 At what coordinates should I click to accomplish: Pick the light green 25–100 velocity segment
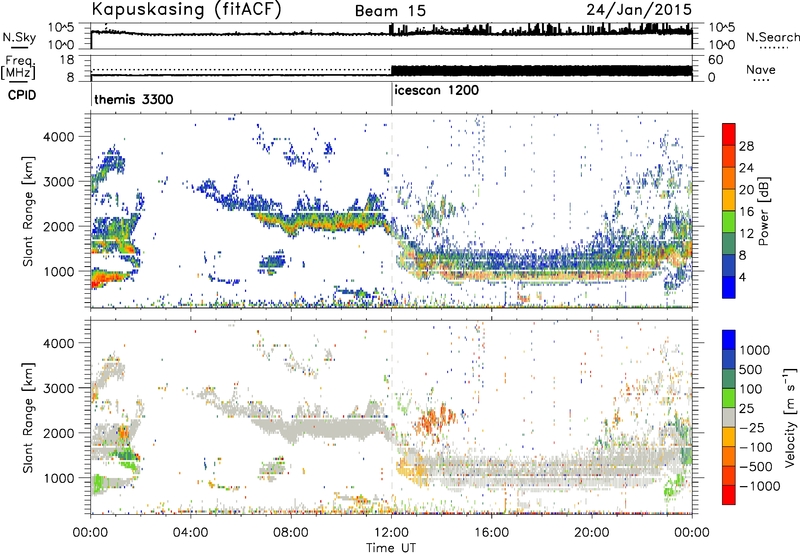click(x=729, y=398)
